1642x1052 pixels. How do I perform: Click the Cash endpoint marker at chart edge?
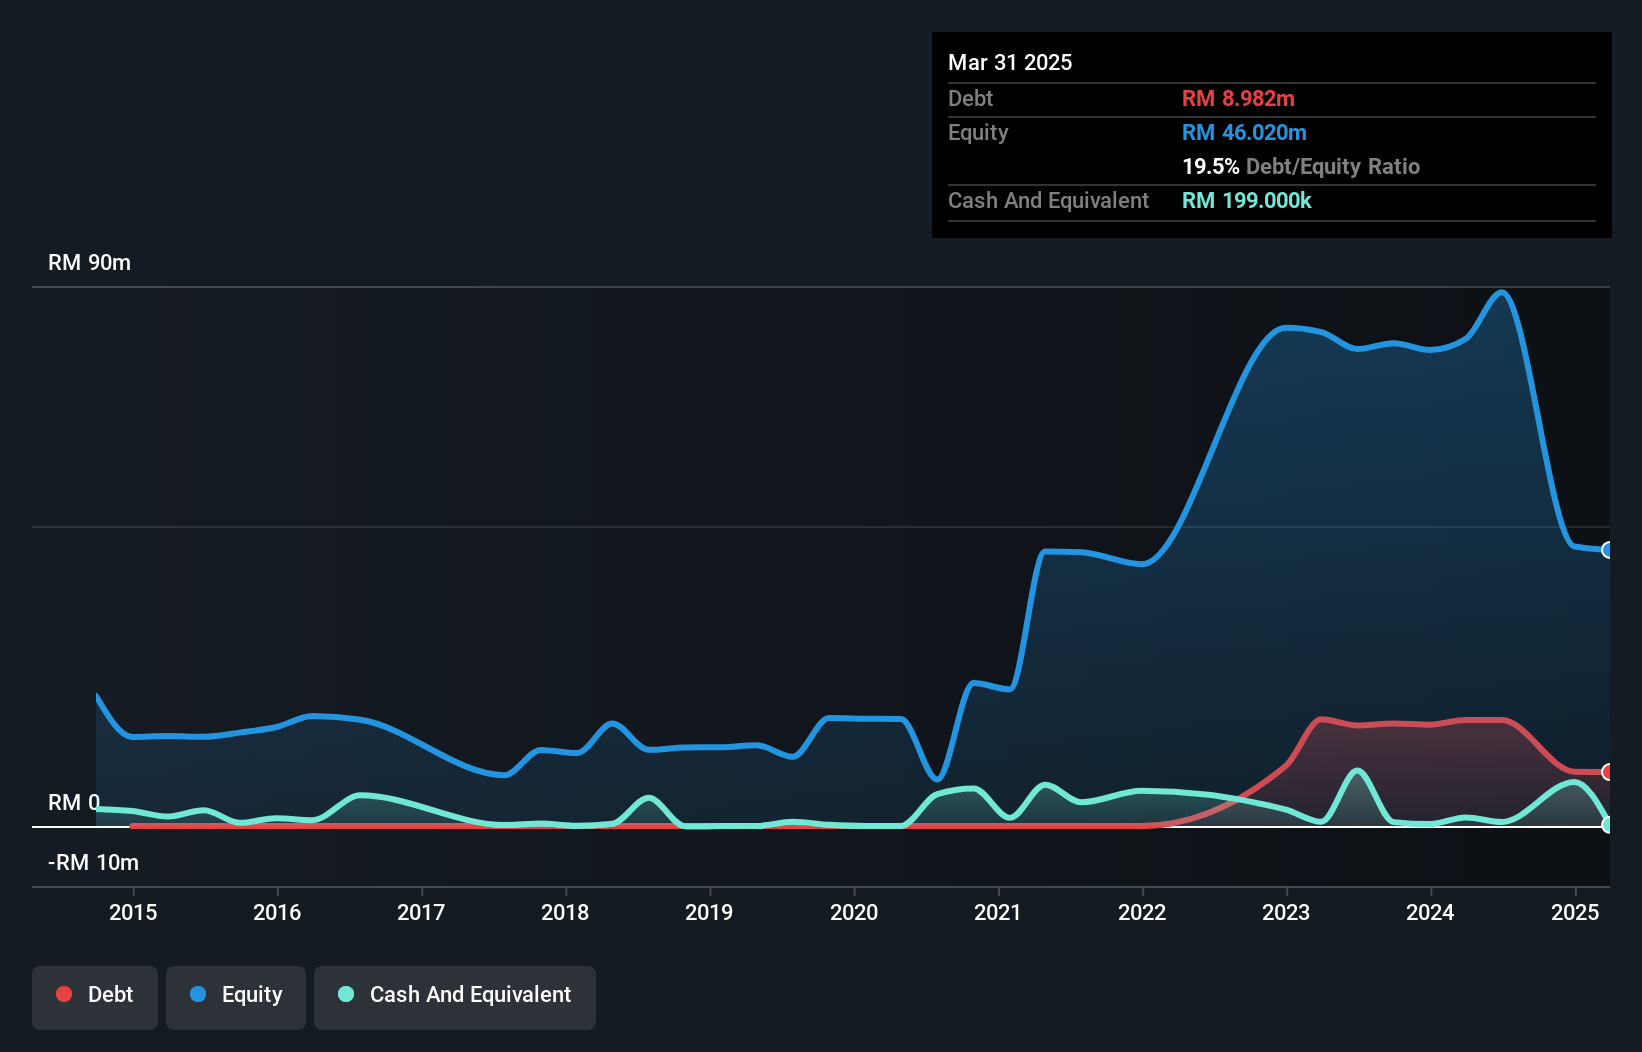click(1607, 824)
